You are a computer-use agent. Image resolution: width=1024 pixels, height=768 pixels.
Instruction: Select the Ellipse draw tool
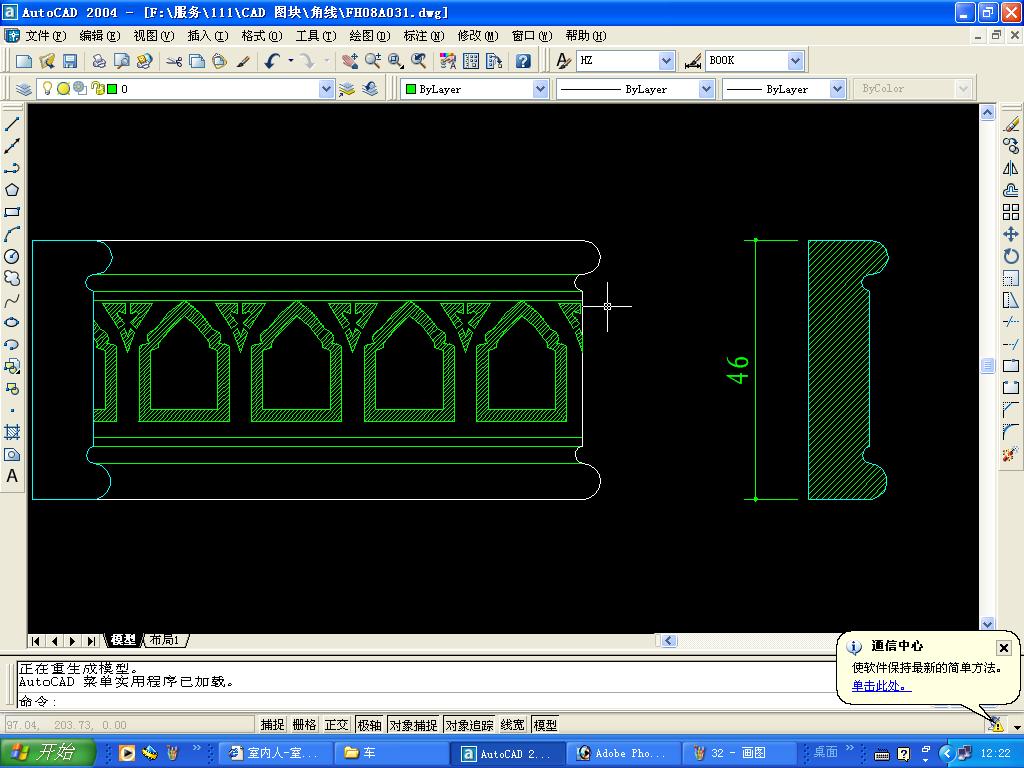tap(12, 323)
